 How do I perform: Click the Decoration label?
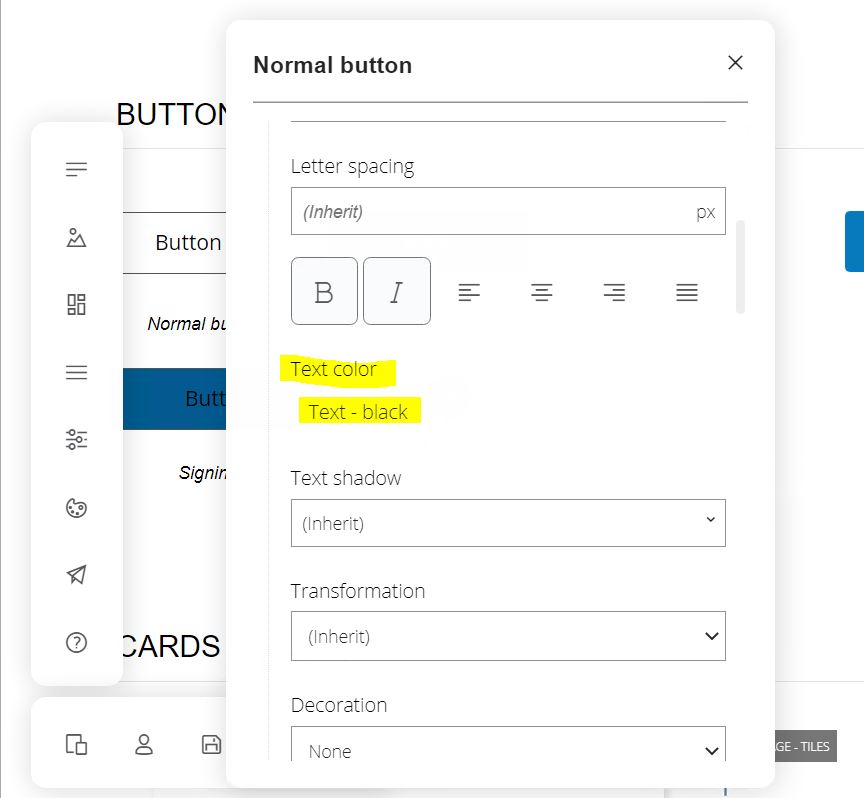point(339,705)
